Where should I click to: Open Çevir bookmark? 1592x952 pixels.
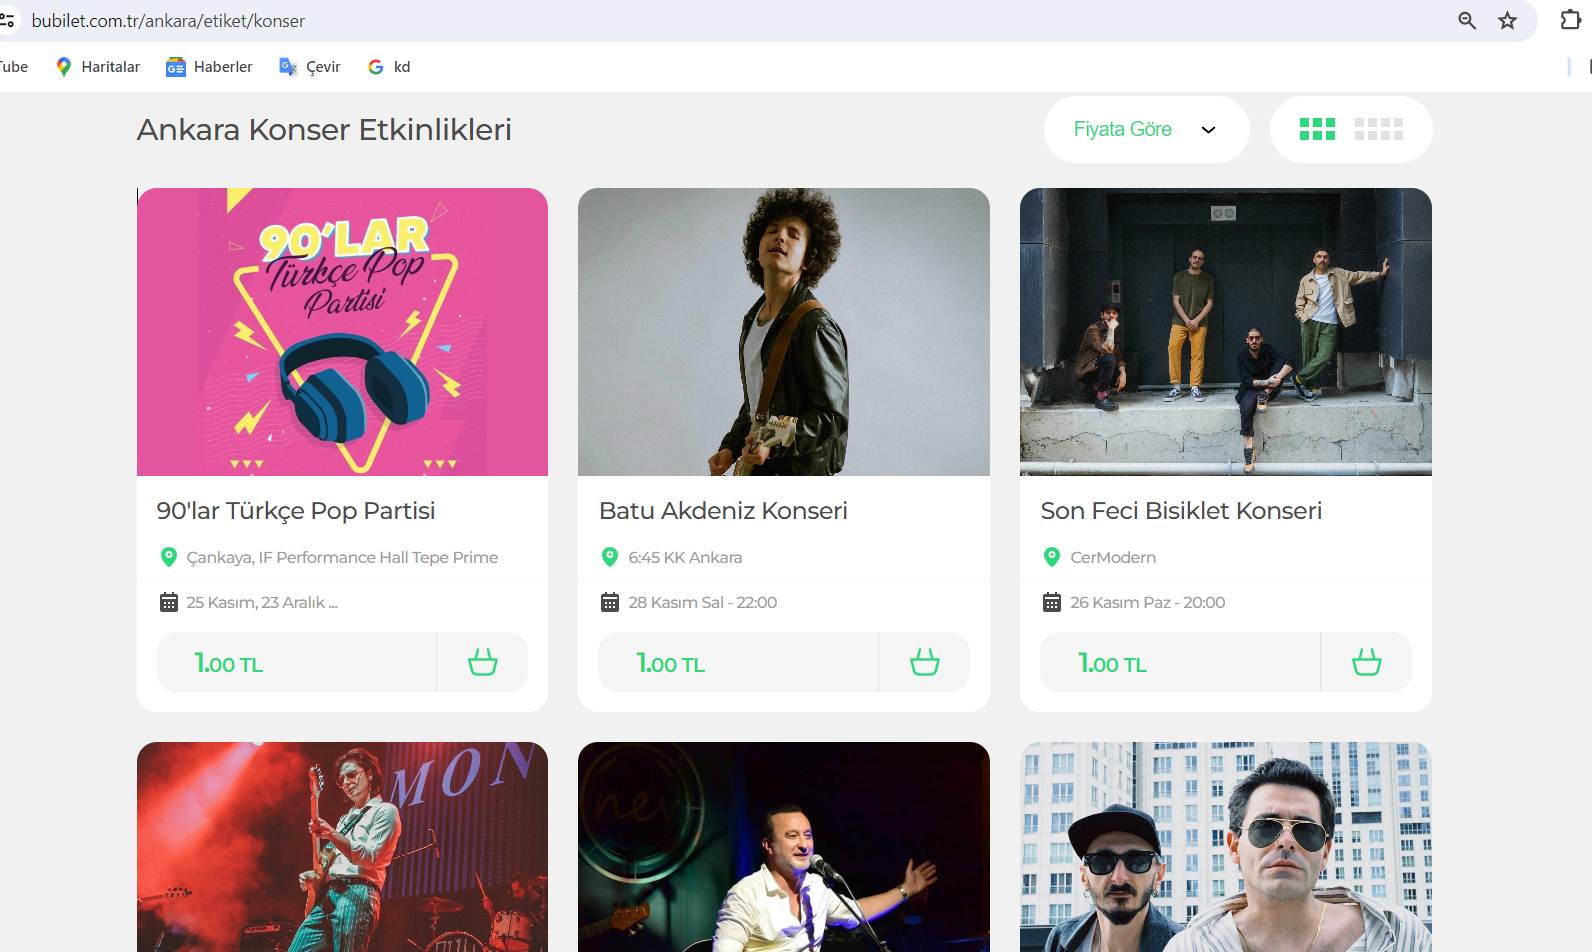click(x=310, y=67)
